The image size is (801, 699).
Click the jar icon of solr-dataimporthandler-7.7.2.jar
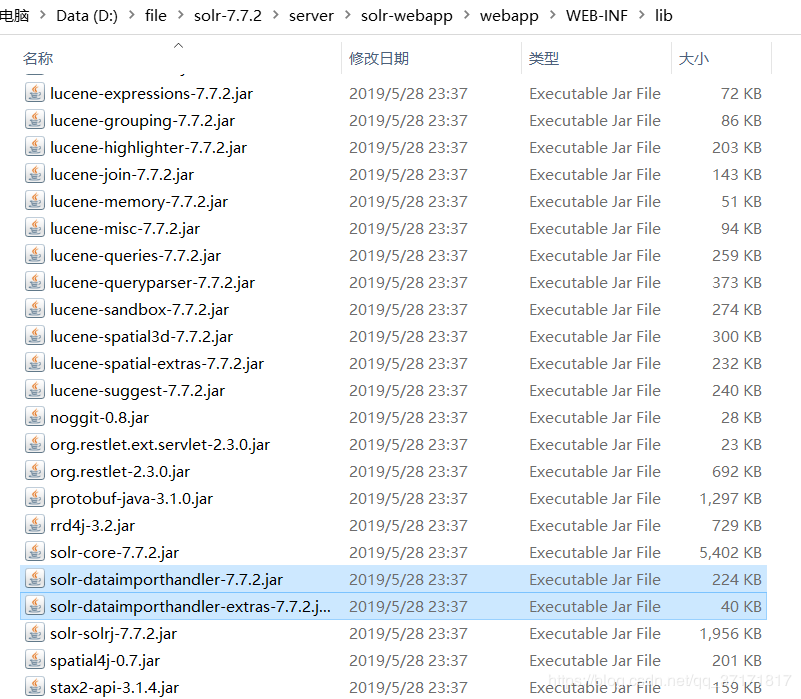[35, 579]
